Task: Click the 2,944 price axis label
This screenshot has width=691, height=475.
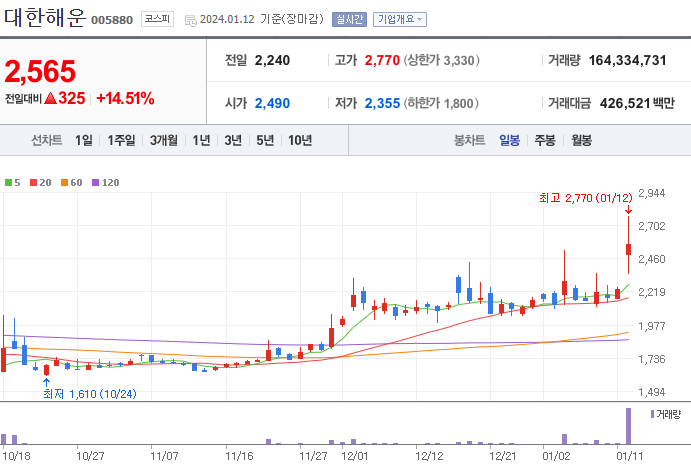Action: (652, 193)
